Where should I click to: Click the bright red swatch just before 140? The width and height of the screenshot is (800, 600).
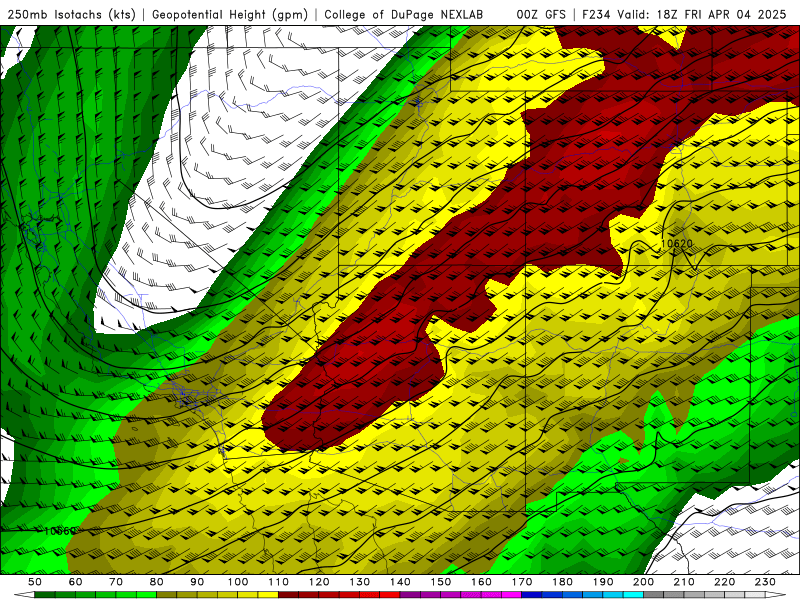point(390,595)
